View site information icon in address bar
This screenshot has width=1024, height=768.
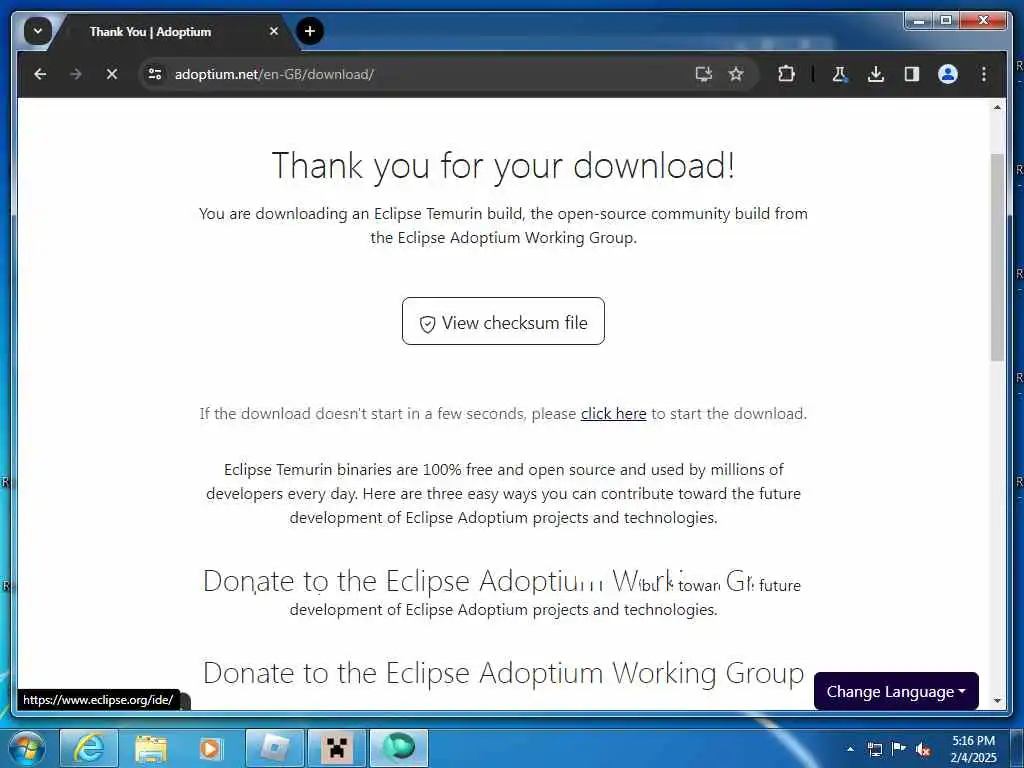click(x=155, y=74)
